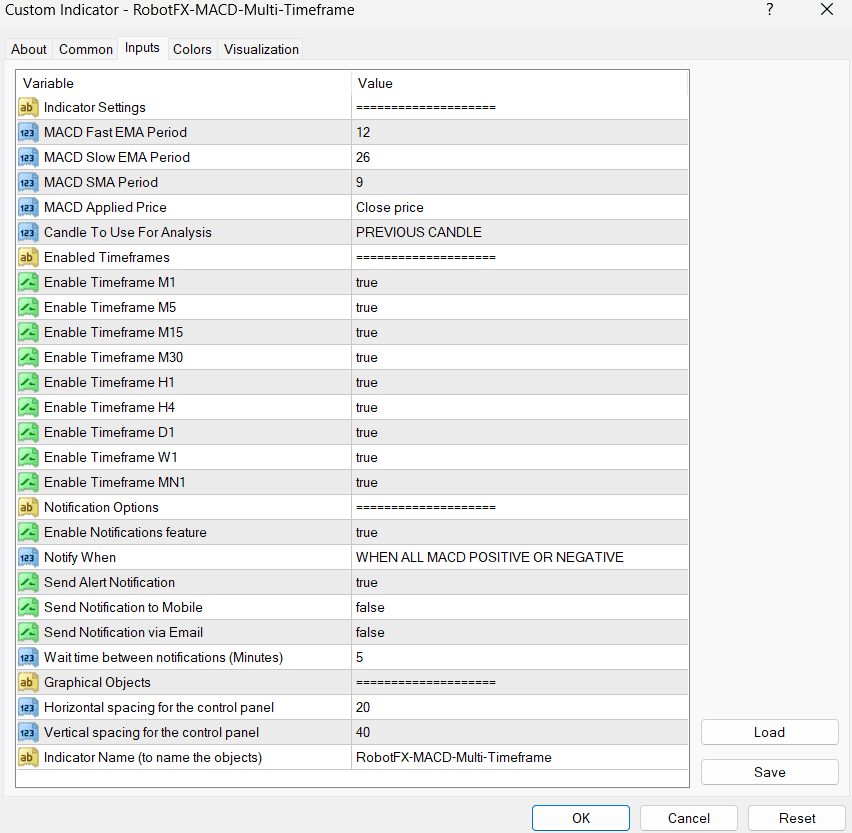Open the value list for Enable Timeframe W1
The width and height of the screenshot is (852, 833).
click(x=519, y=457)
